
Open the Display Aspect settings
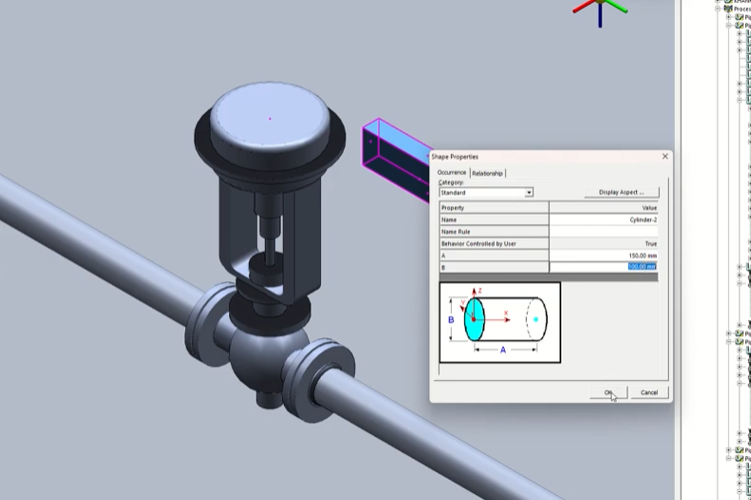coord(621,192)
